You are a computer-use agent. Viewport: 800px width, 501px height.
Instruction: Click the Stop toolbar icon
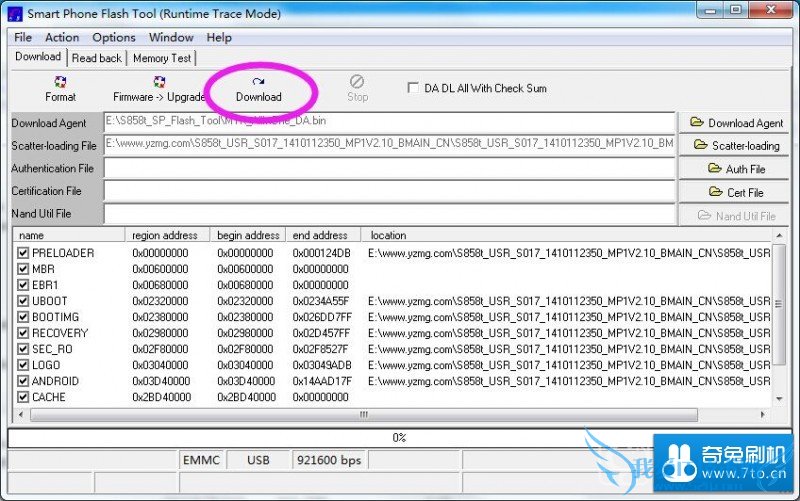click(x=357, y=82)
